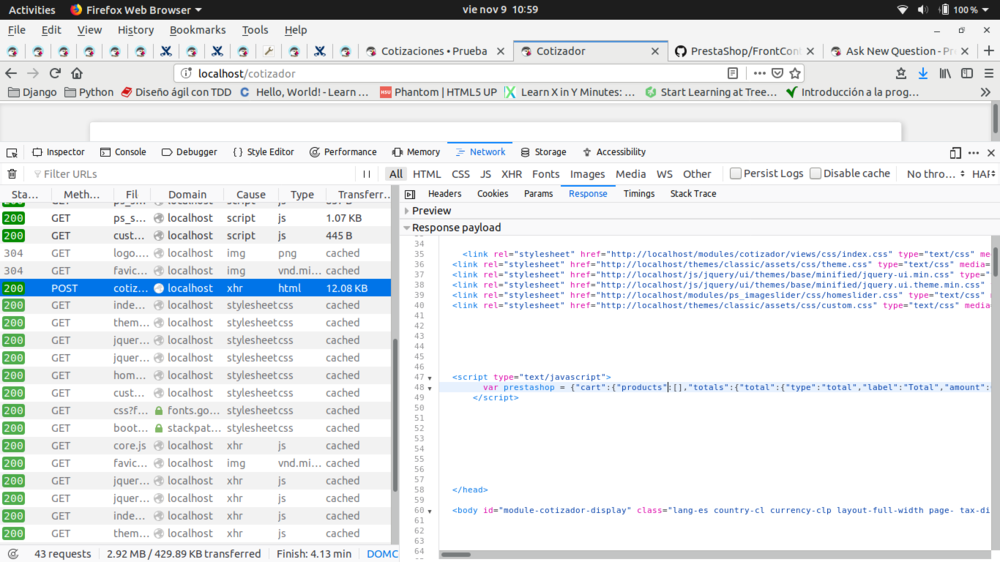Toggle the request details pane icon
The width and height of the screenshot is (1000, 562).
point(410,194)
